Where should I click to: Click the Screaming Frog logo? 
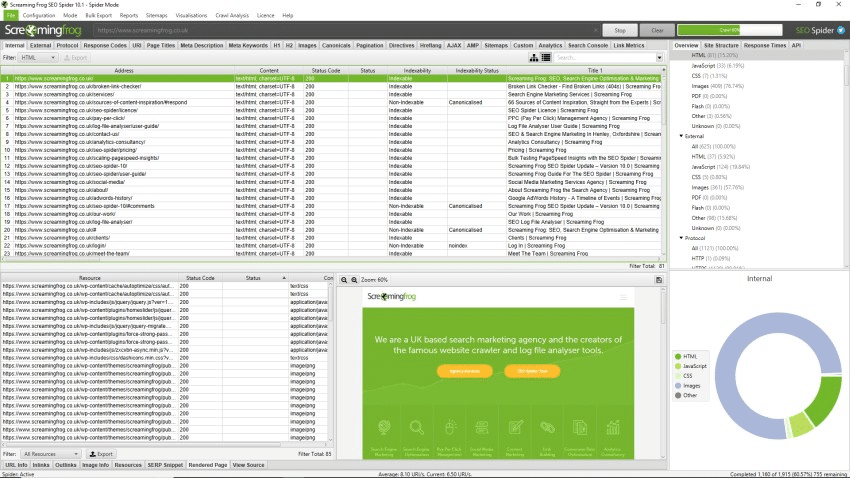(x=47, y=31)
